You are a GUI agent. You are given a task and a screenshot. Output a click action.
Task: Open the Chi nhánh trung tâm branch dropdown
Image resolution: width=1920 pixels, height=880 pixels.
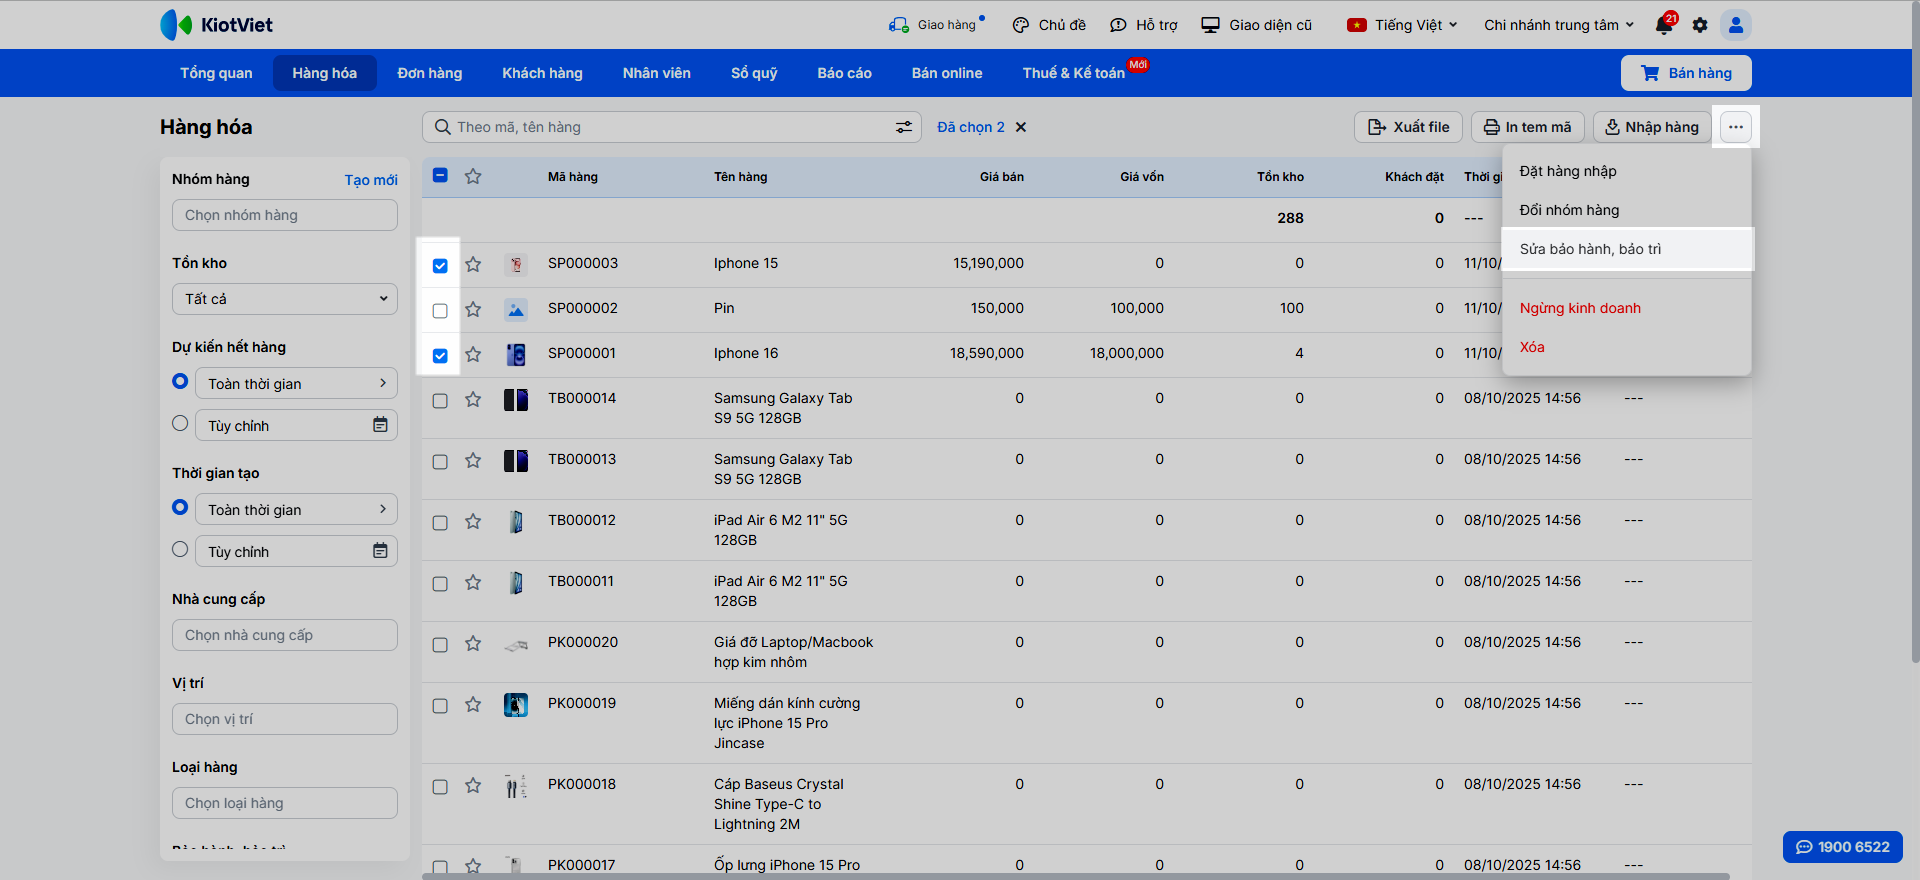coord(1558,25)
